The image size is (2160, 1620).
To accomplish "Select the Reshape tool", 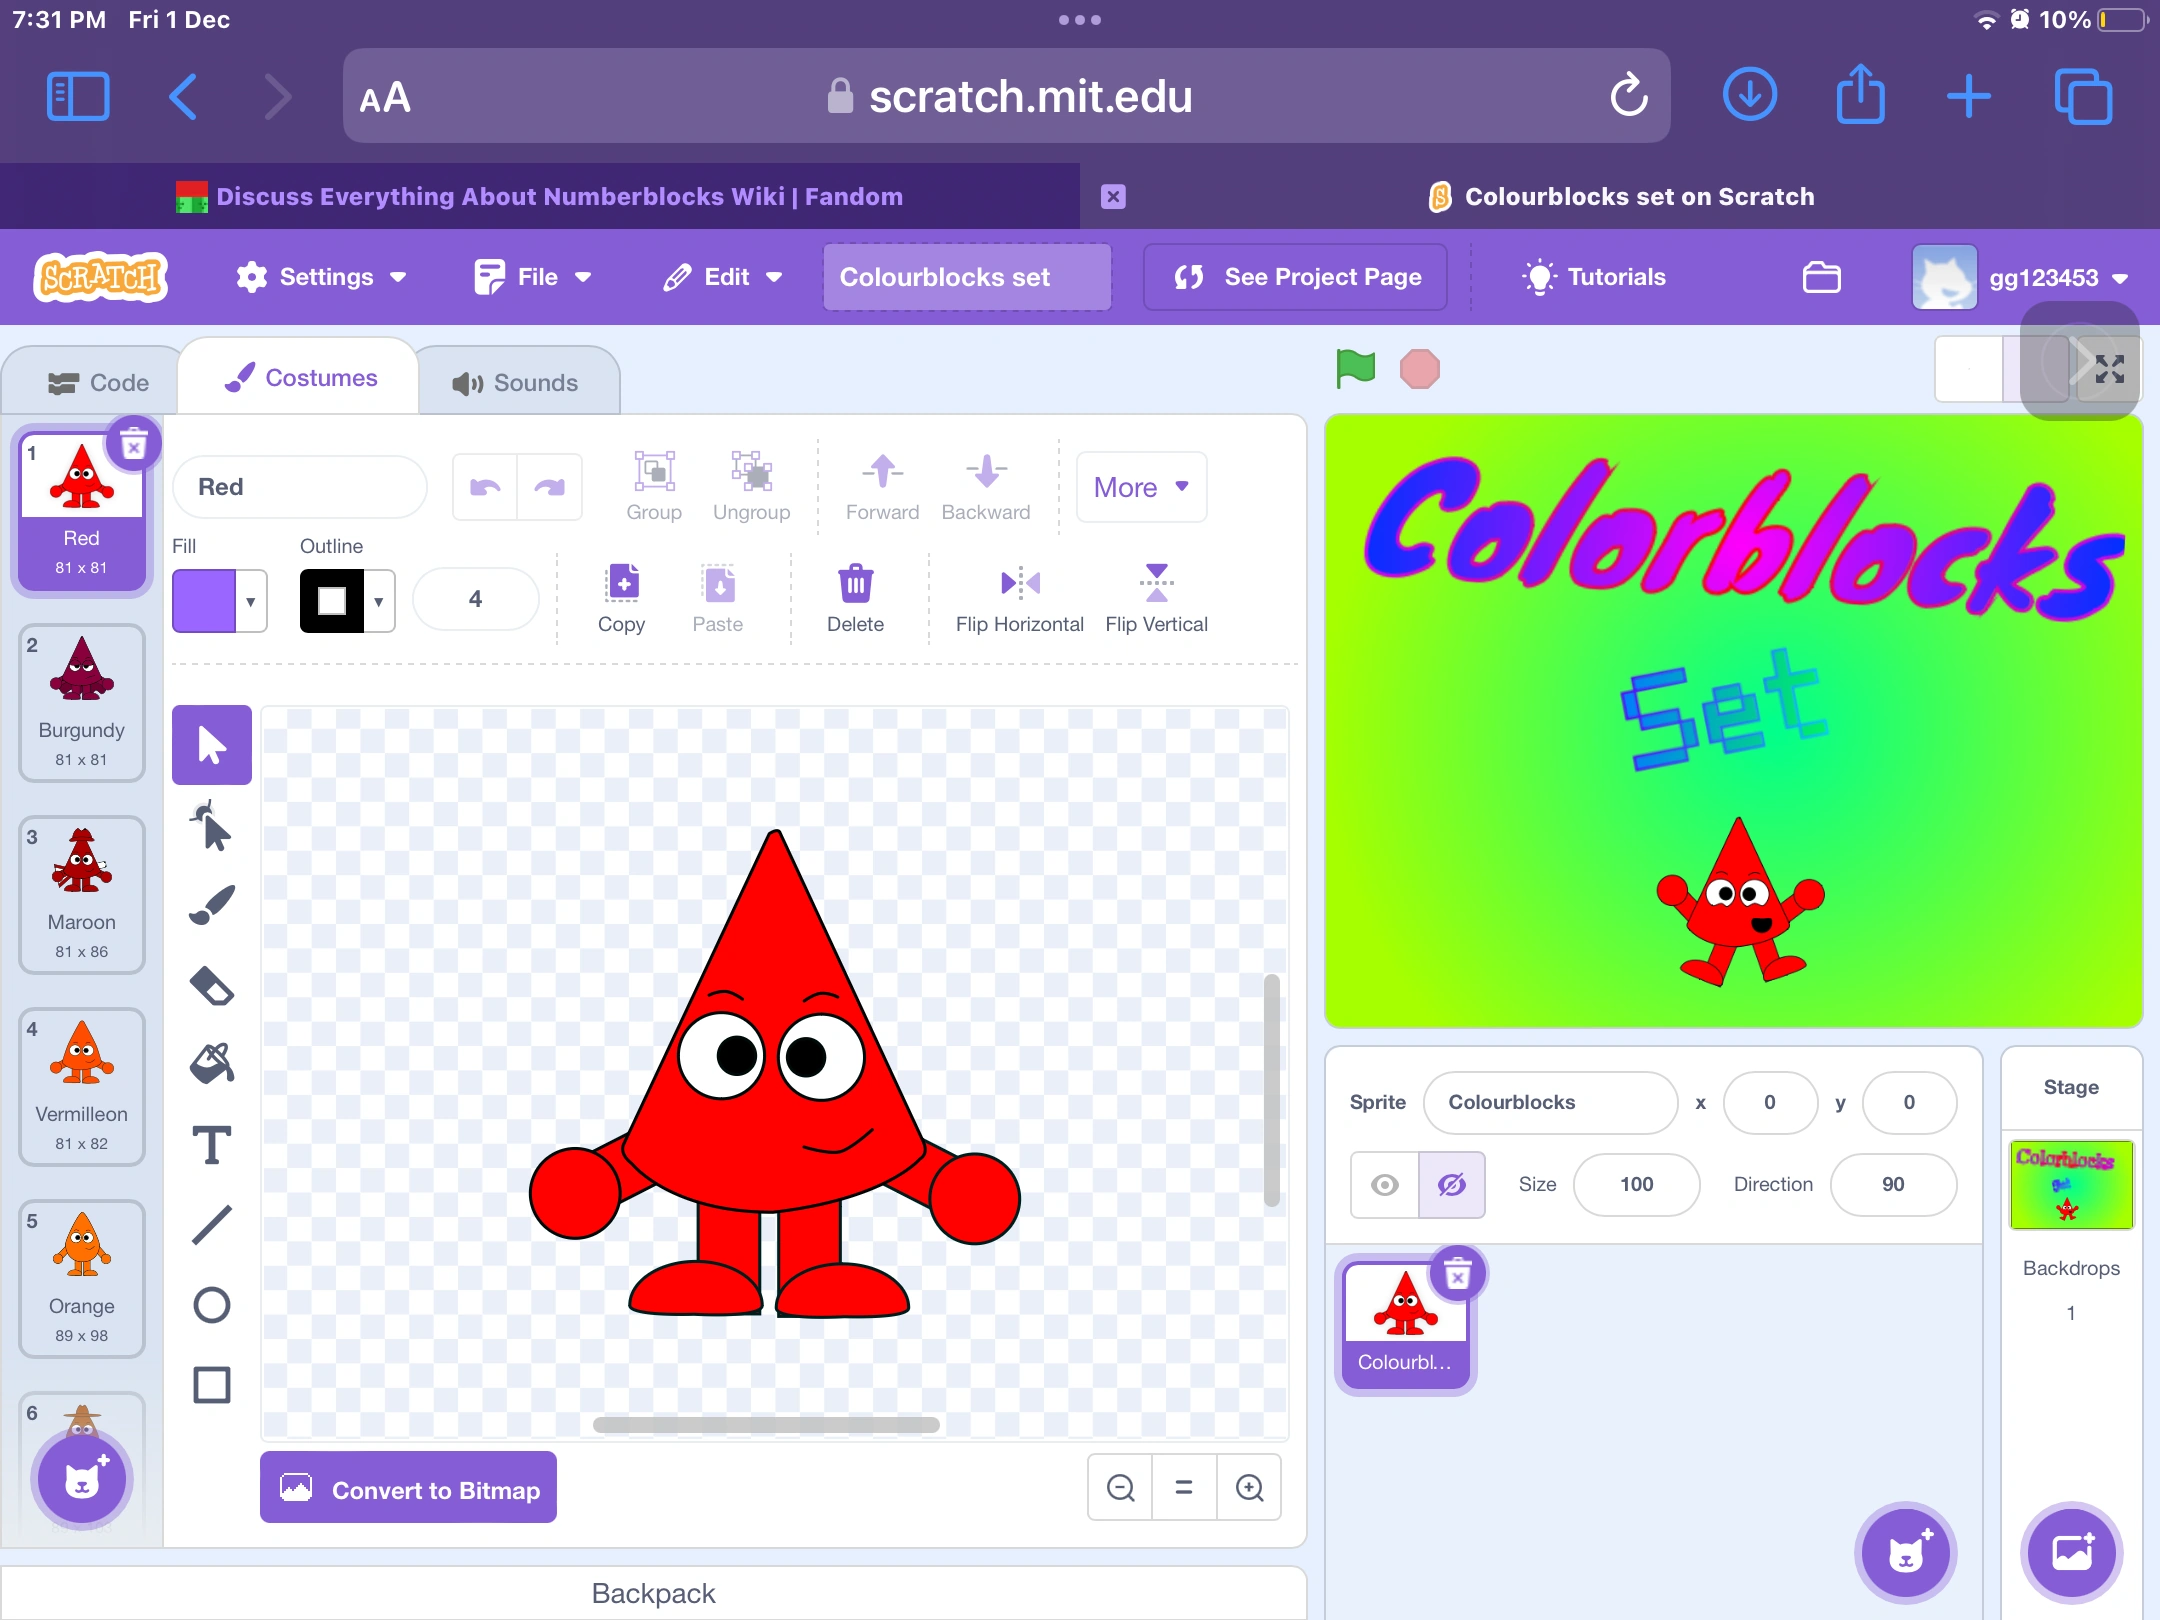I will [212, 826].
